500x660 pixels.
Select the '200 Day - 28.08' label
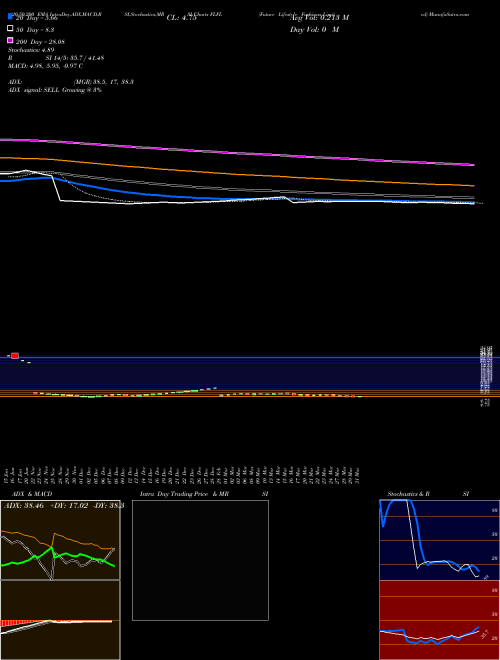coord(40,42)
